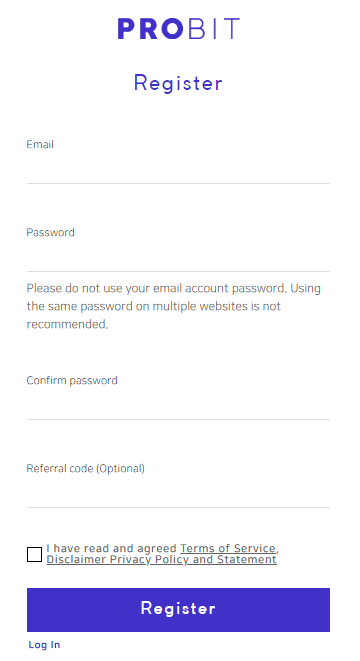Click the thin BIT part of logo
The image size is (360, 661).
(214, 29)
